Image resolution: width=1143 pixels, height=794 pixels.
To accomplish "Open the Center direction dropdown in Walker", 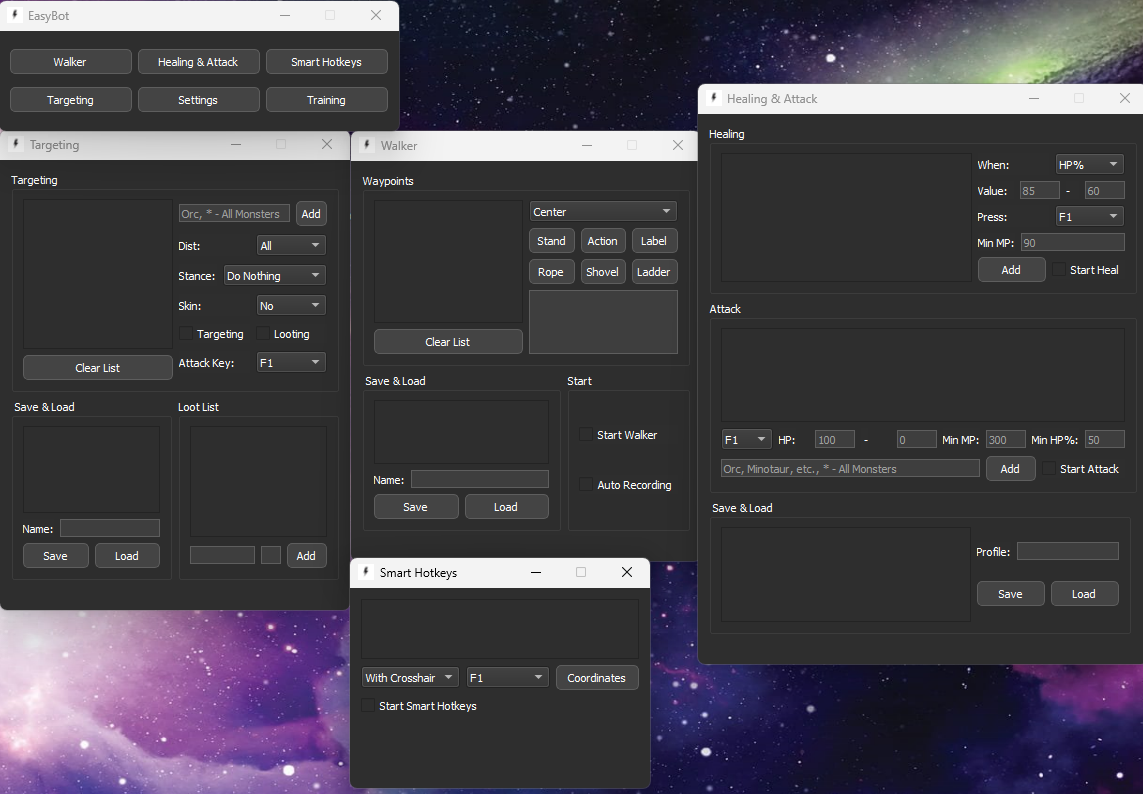I will [x=602, y=212].
